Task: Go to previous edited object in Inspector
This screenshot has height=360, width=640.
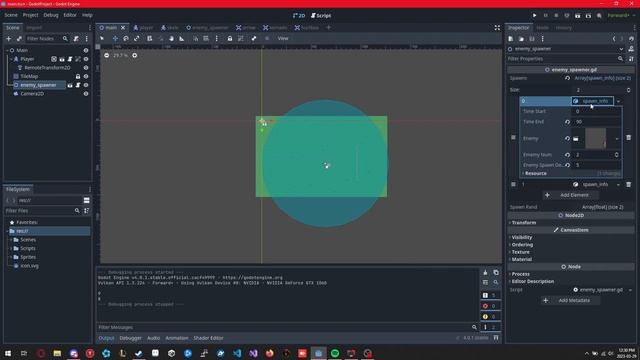Action: pyautogui.click(x=614, y=39)
